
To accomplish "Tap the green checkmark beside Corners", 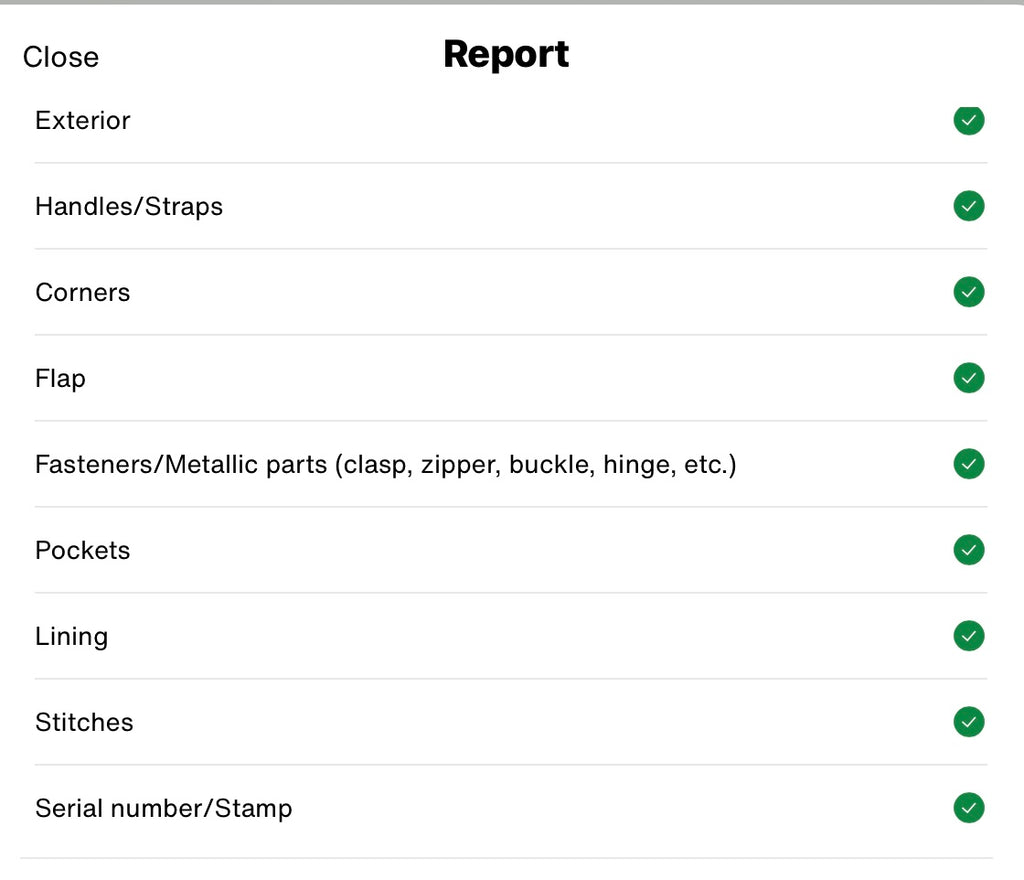I will (968, 292).
